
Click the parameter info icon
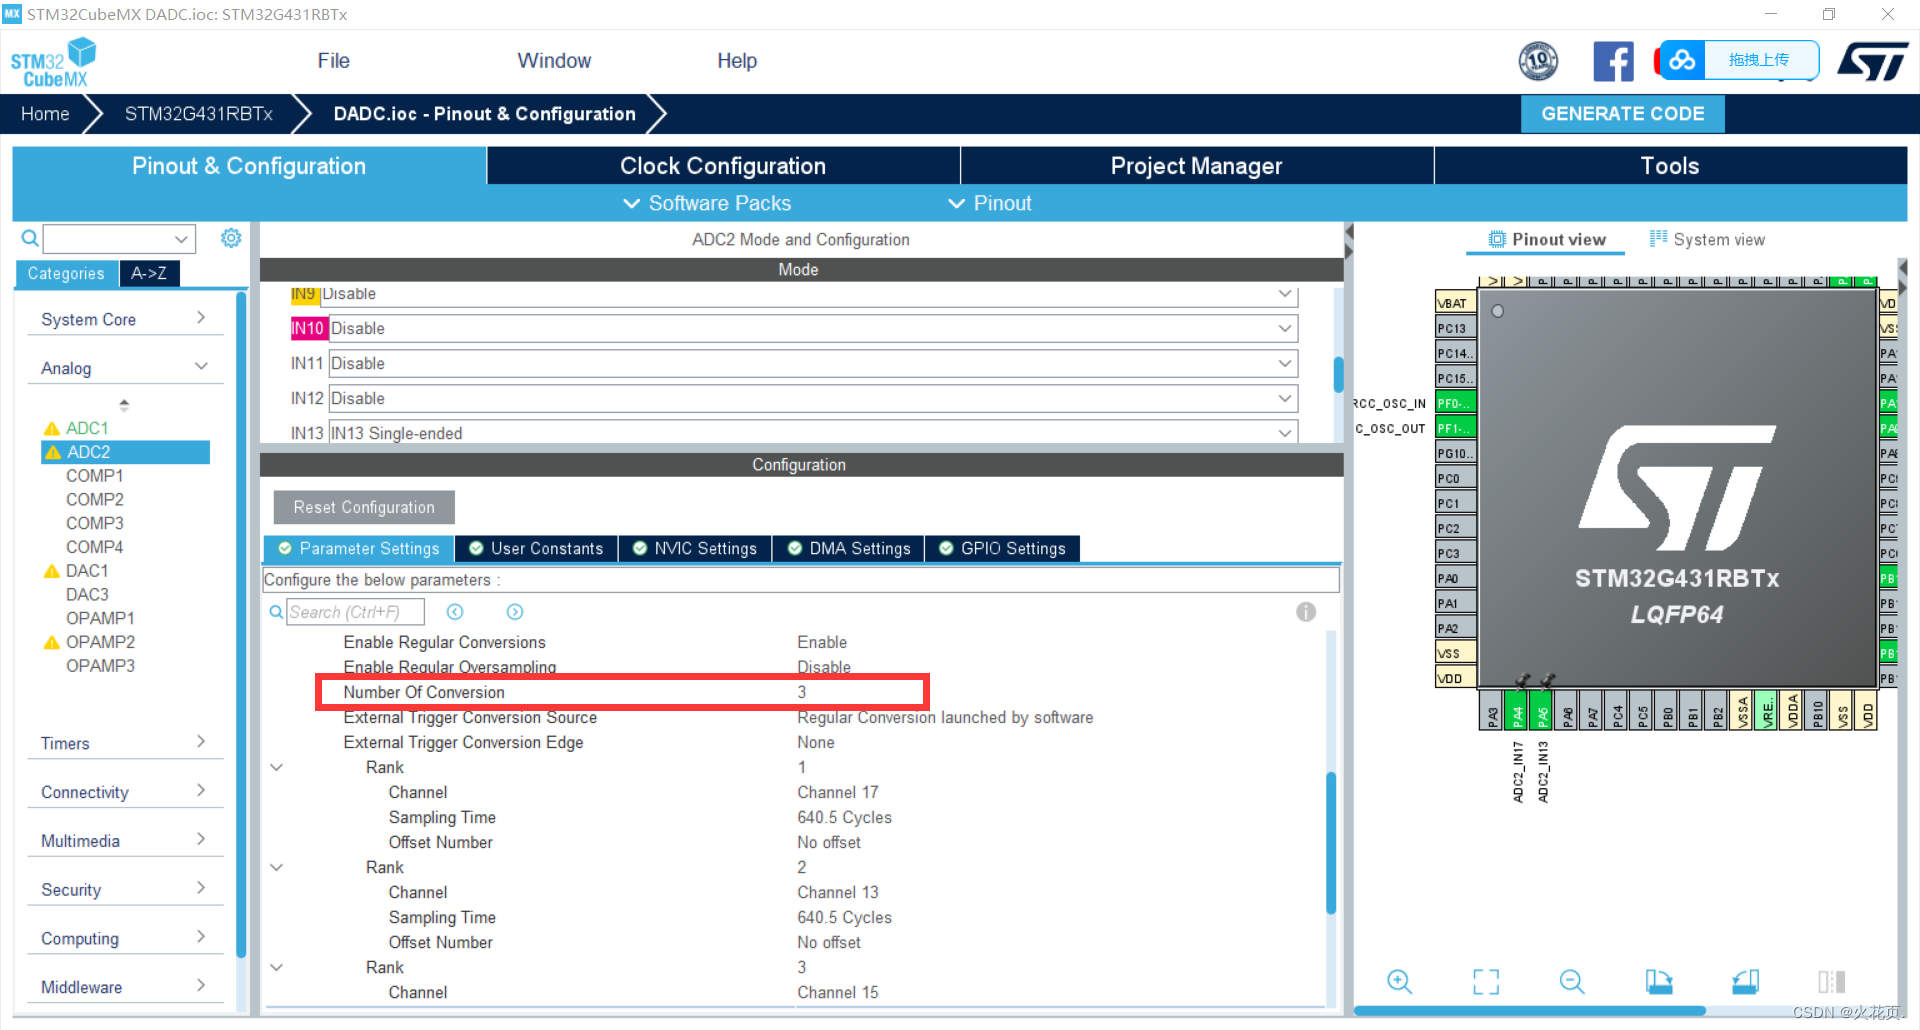1306,612
